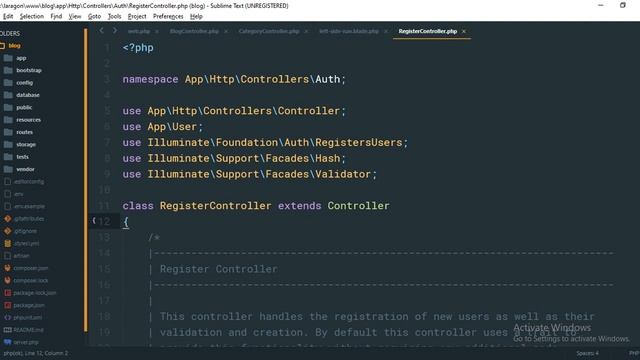Click 'RegistersUsers' on line 7
Viewport: 640px width, 360px height.
click(358, 142)
